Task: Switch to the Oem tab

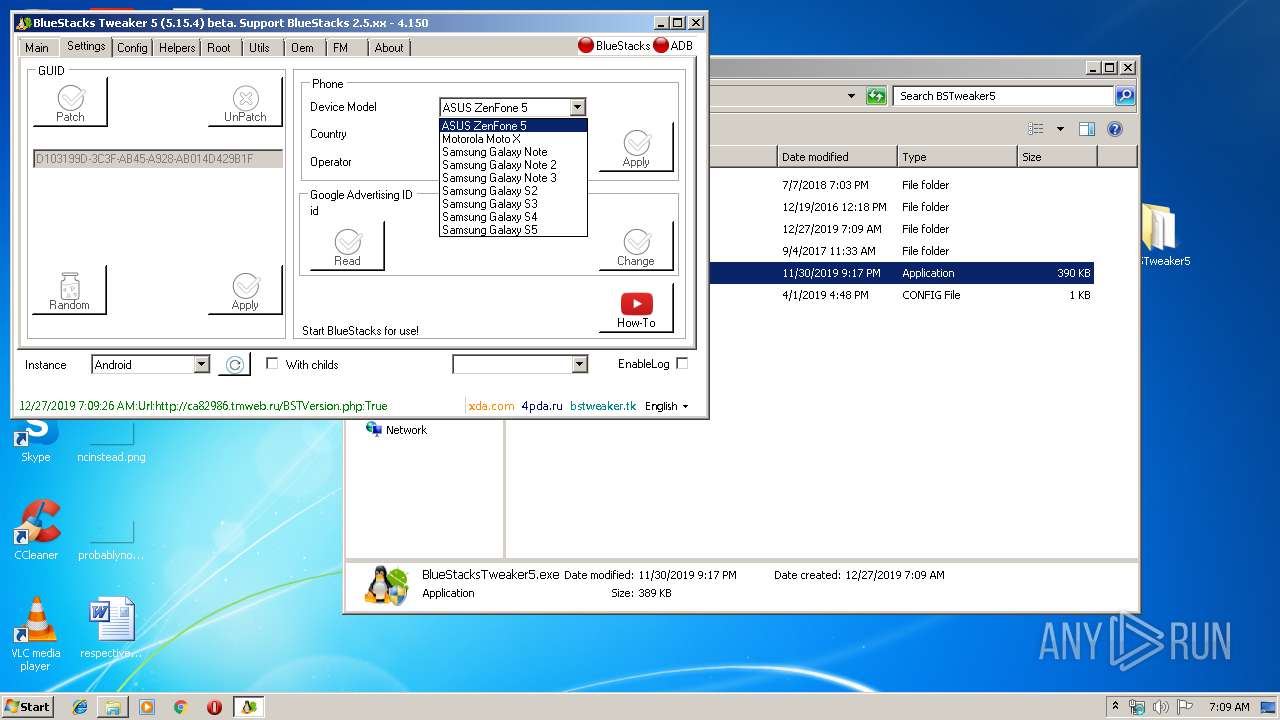Action: pyautogui.click(x=302, y=48)
